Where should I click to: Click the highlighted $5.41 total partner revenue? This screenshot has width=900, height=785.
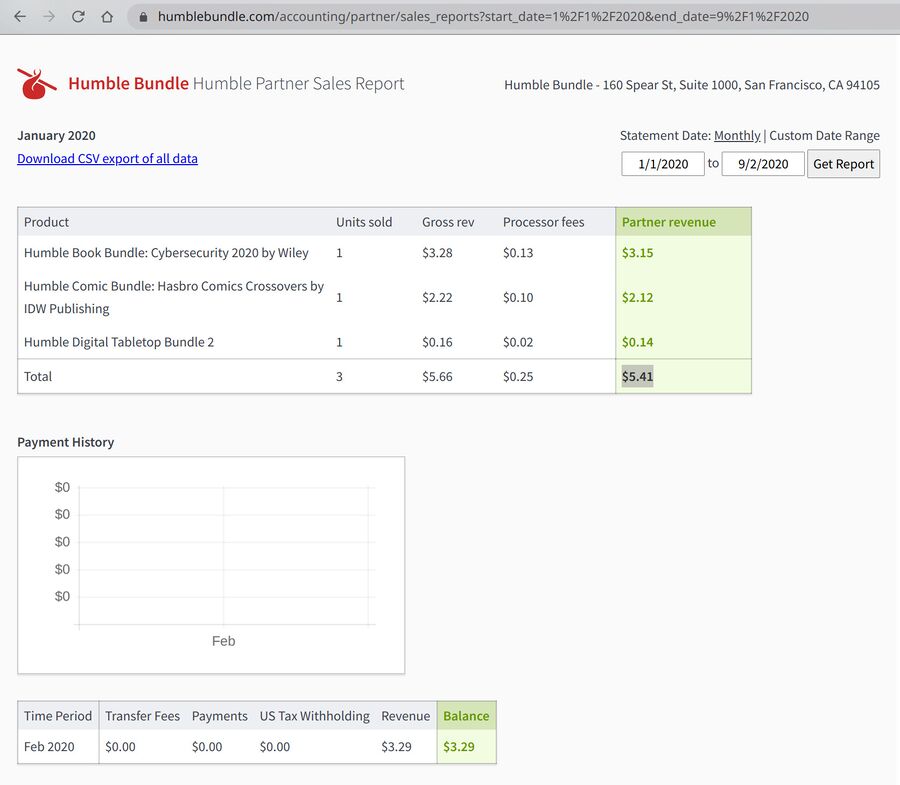(638, 376)
